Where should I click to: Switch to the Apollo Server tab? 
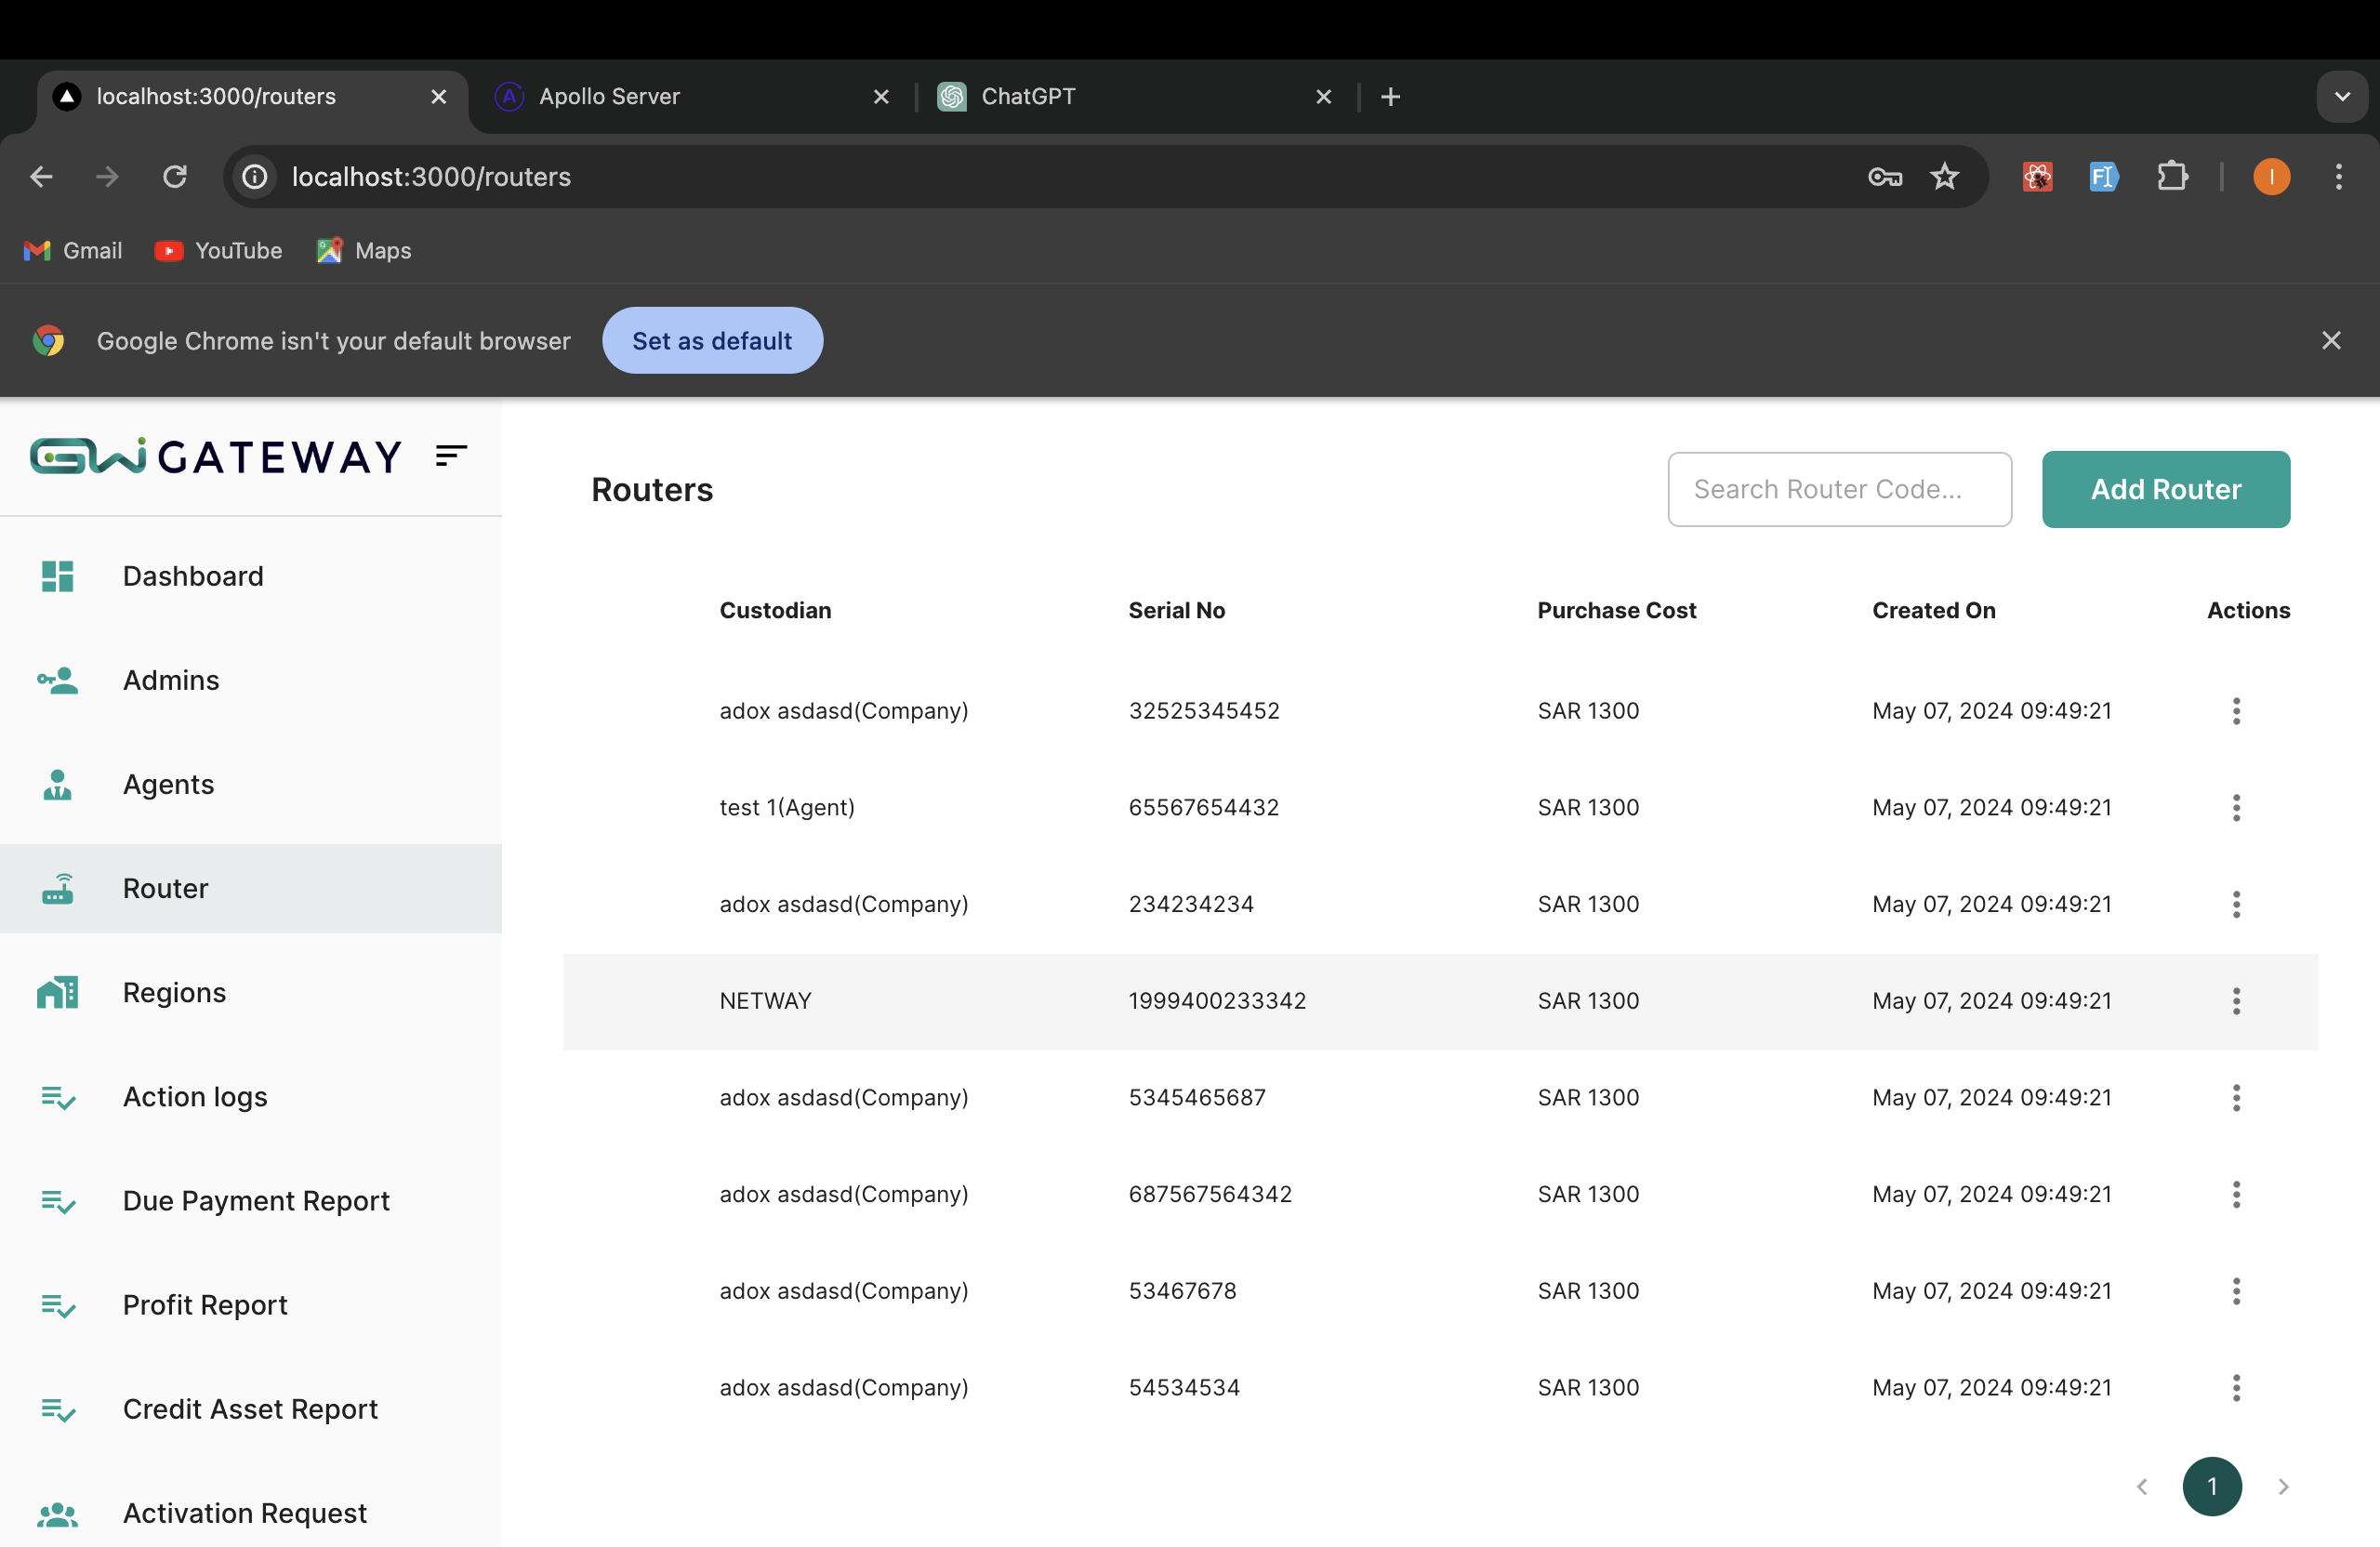coord(609,97)
